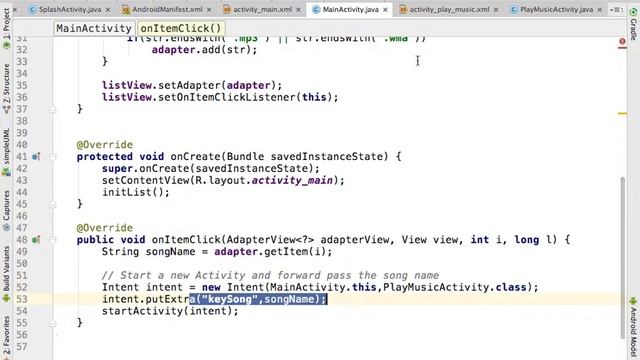Open the Android Model tool window
Viewport: 640px width, 360px height.
pos(633,328)
